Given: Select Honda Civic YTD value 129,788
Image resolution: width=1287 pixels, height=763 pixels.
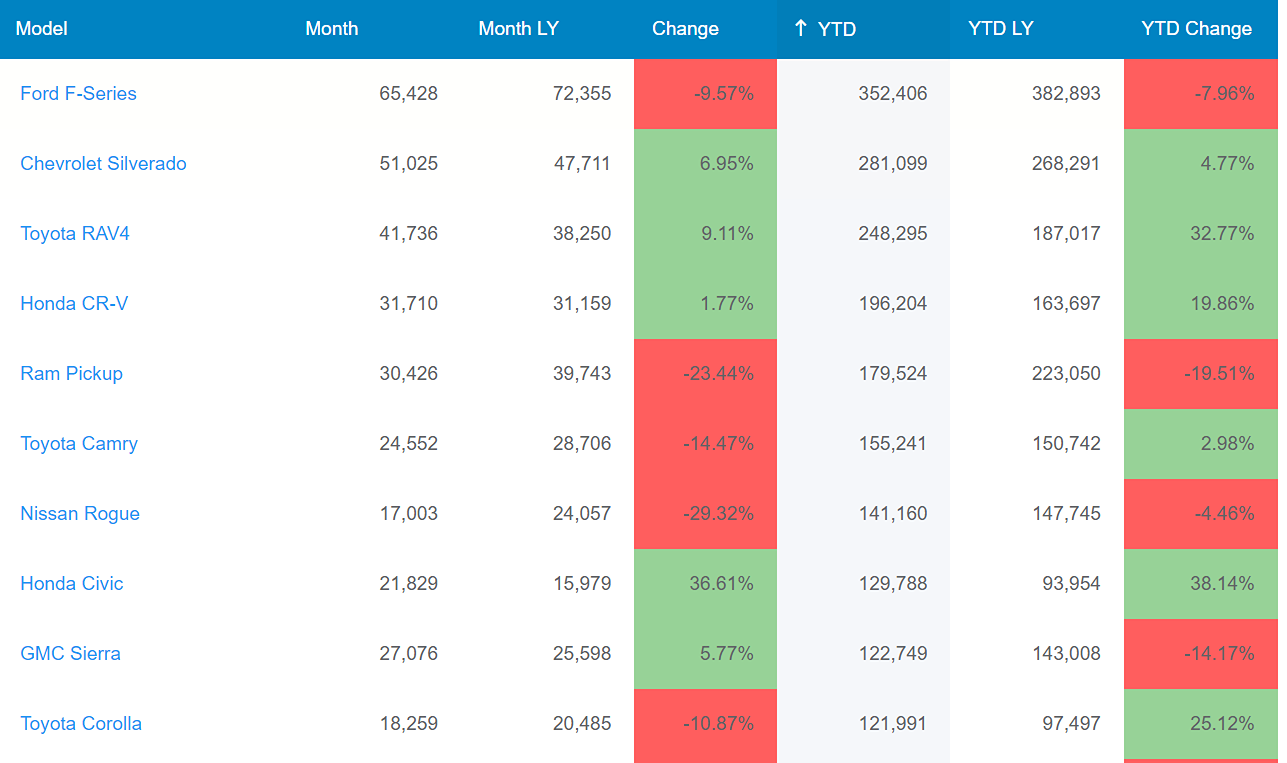Looking at the screenshot, I should click(x=893, y=583).
